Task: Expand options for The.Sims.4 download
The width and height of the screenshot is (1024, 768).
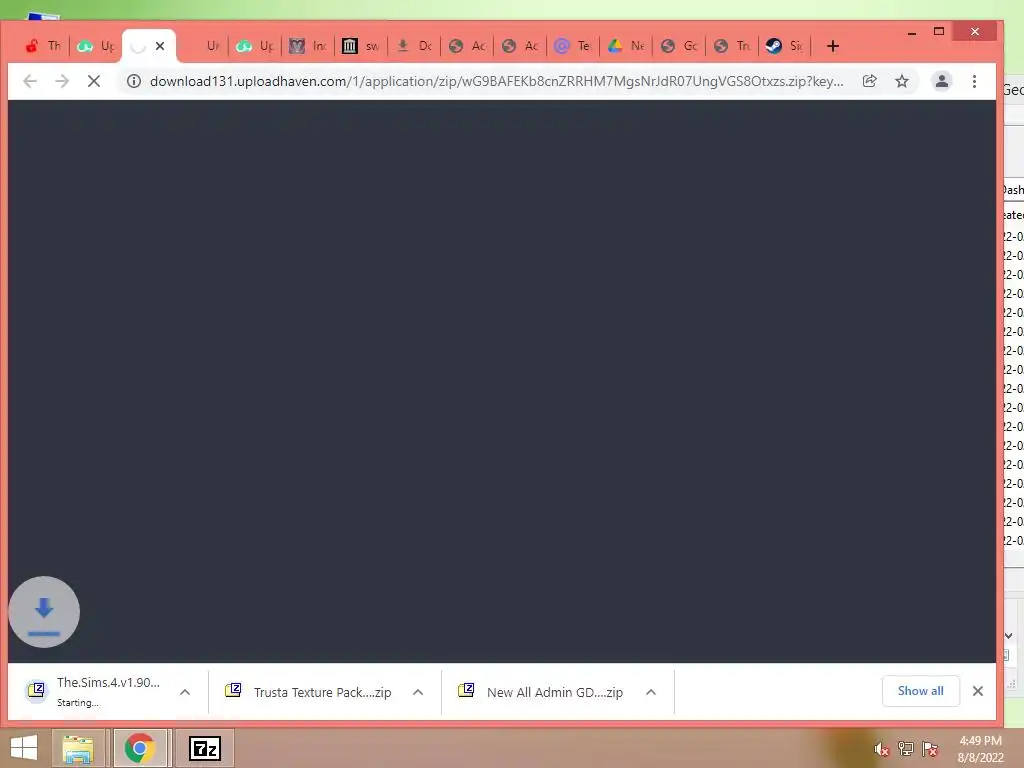Action: (x=185, y=692)
